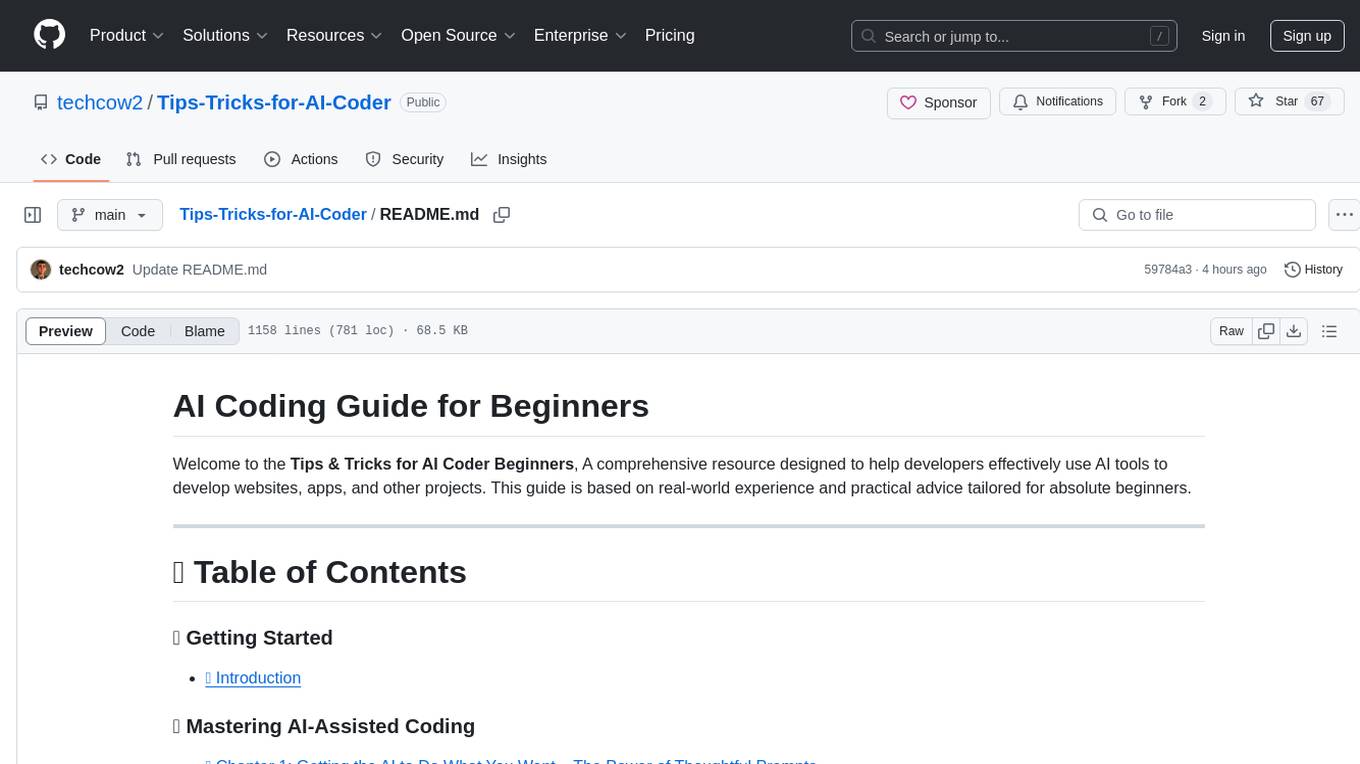Fork the repository
The image size is (1360, 764).
point(1175,102)
